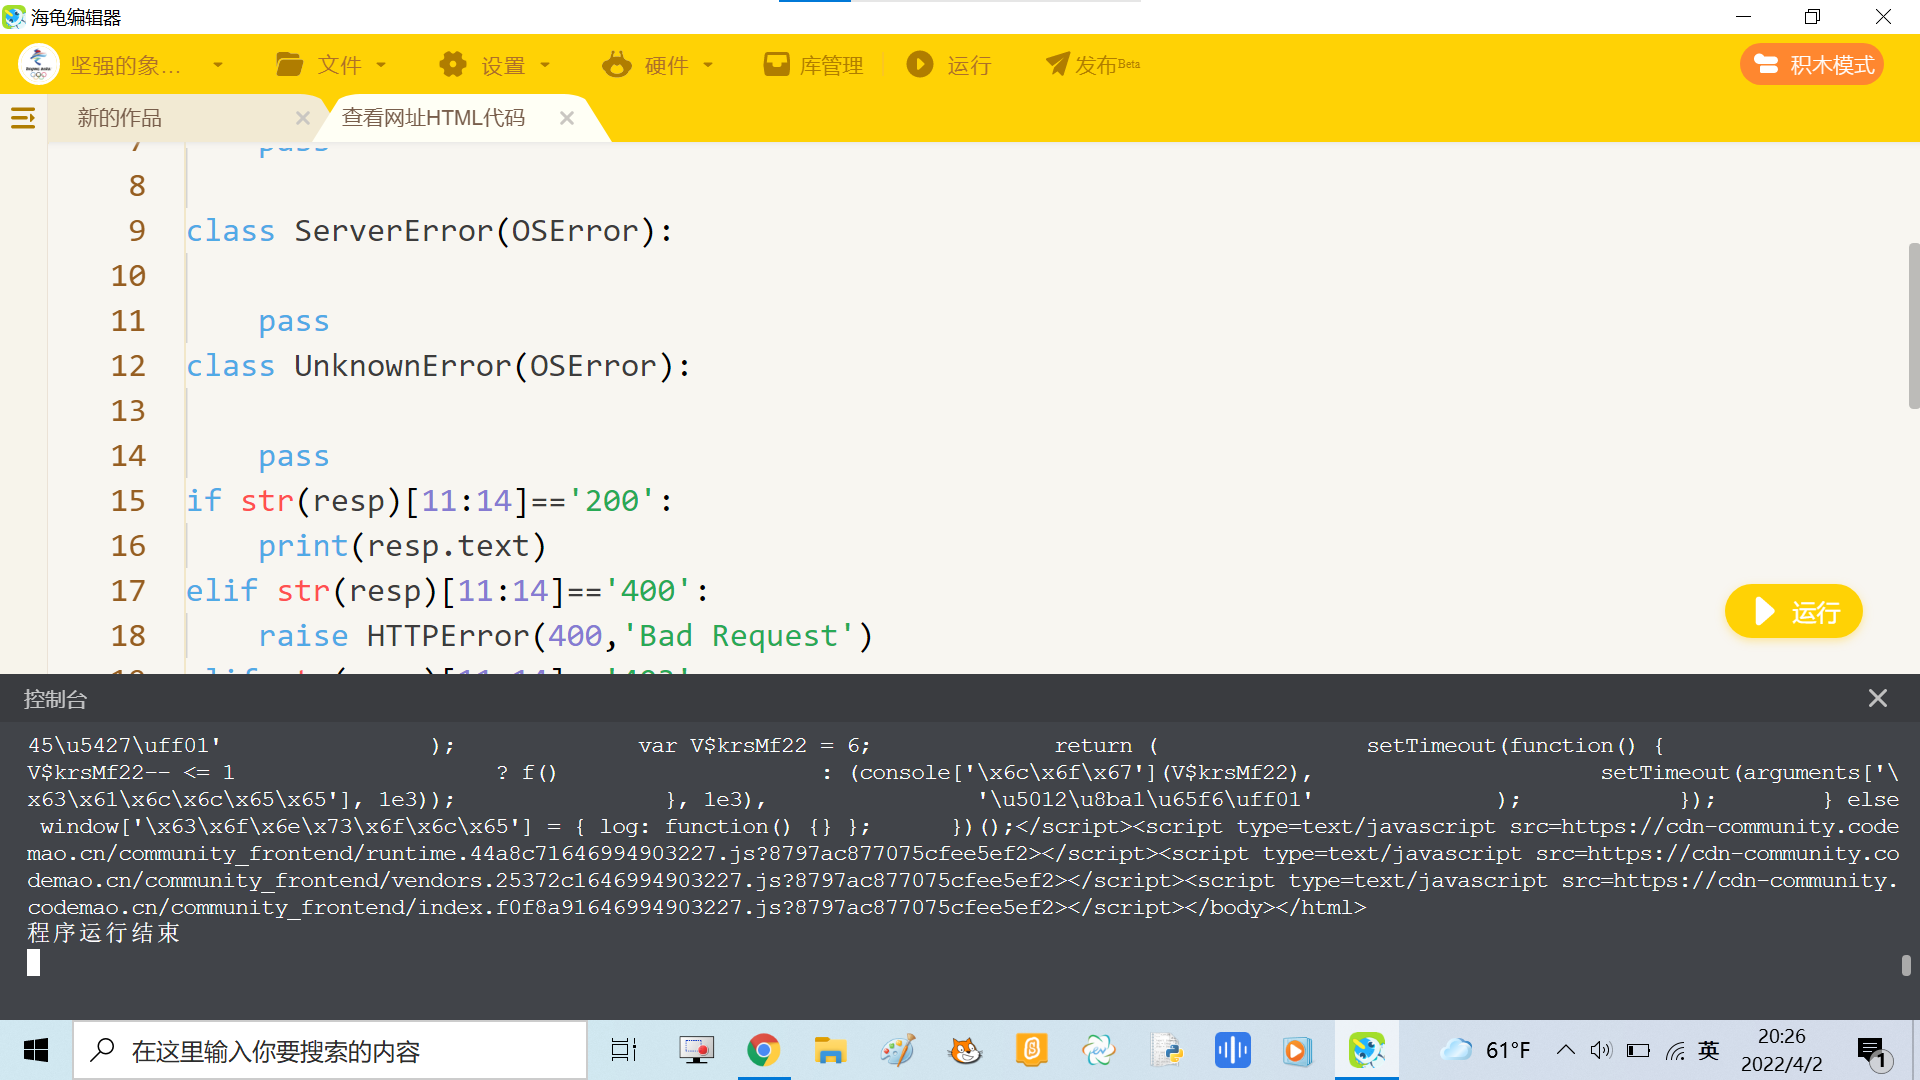The height and width of the screenshot is (1080, 1920).
Task: Click on 'class UnknownError(OSError):' code line
Action: point(439,366)
